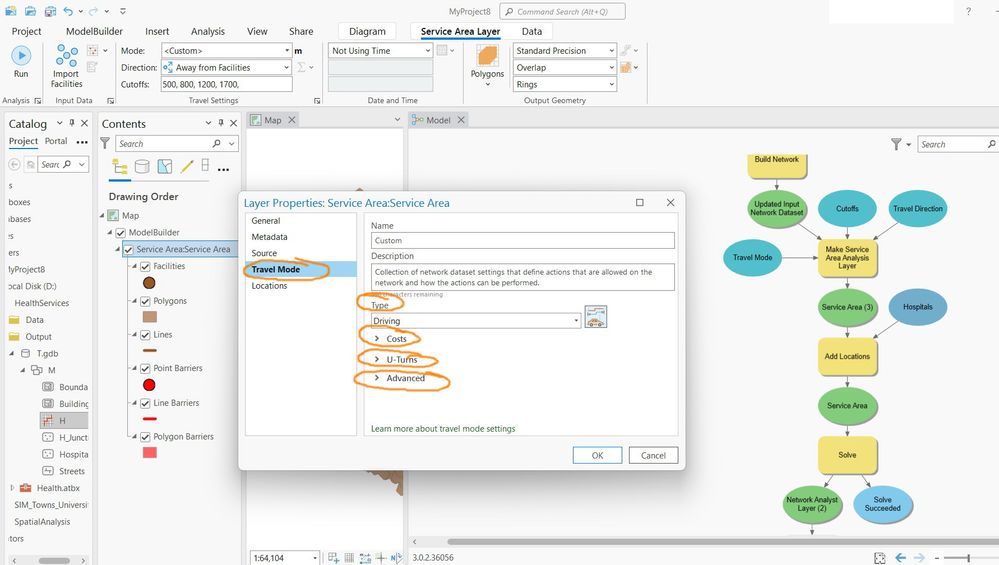Open the help question mark icon
This screenshot has width=999, height=565.
968,11
